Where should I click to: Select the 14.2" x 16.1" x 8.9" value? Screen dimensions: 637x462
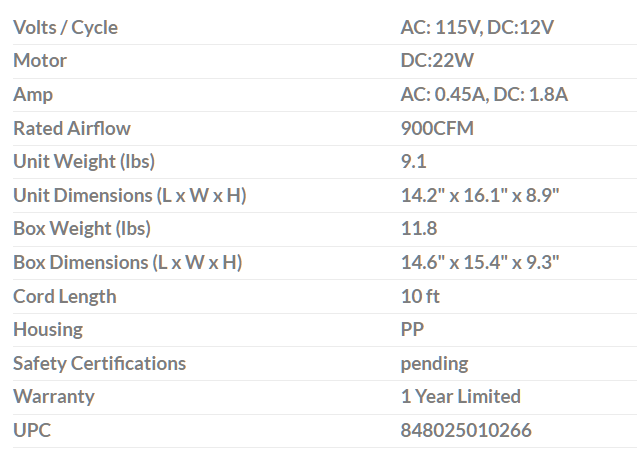(480, 195)
